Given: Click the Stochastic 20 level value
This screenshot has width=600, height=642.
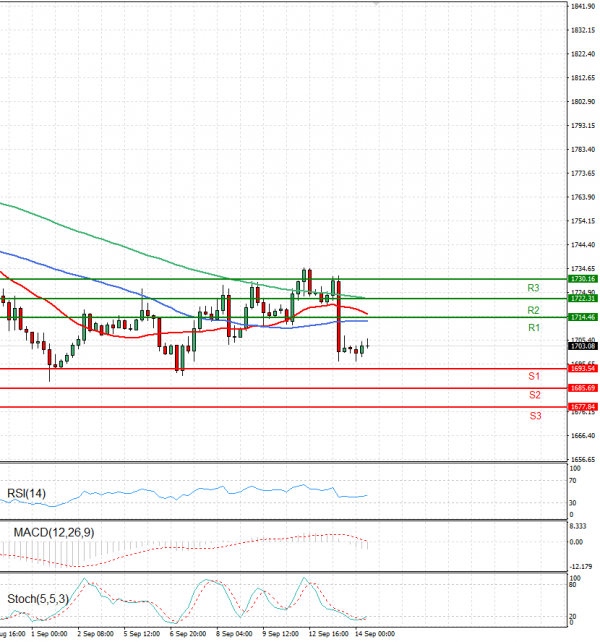Looking at the screenshot, I should pos(573,617).
